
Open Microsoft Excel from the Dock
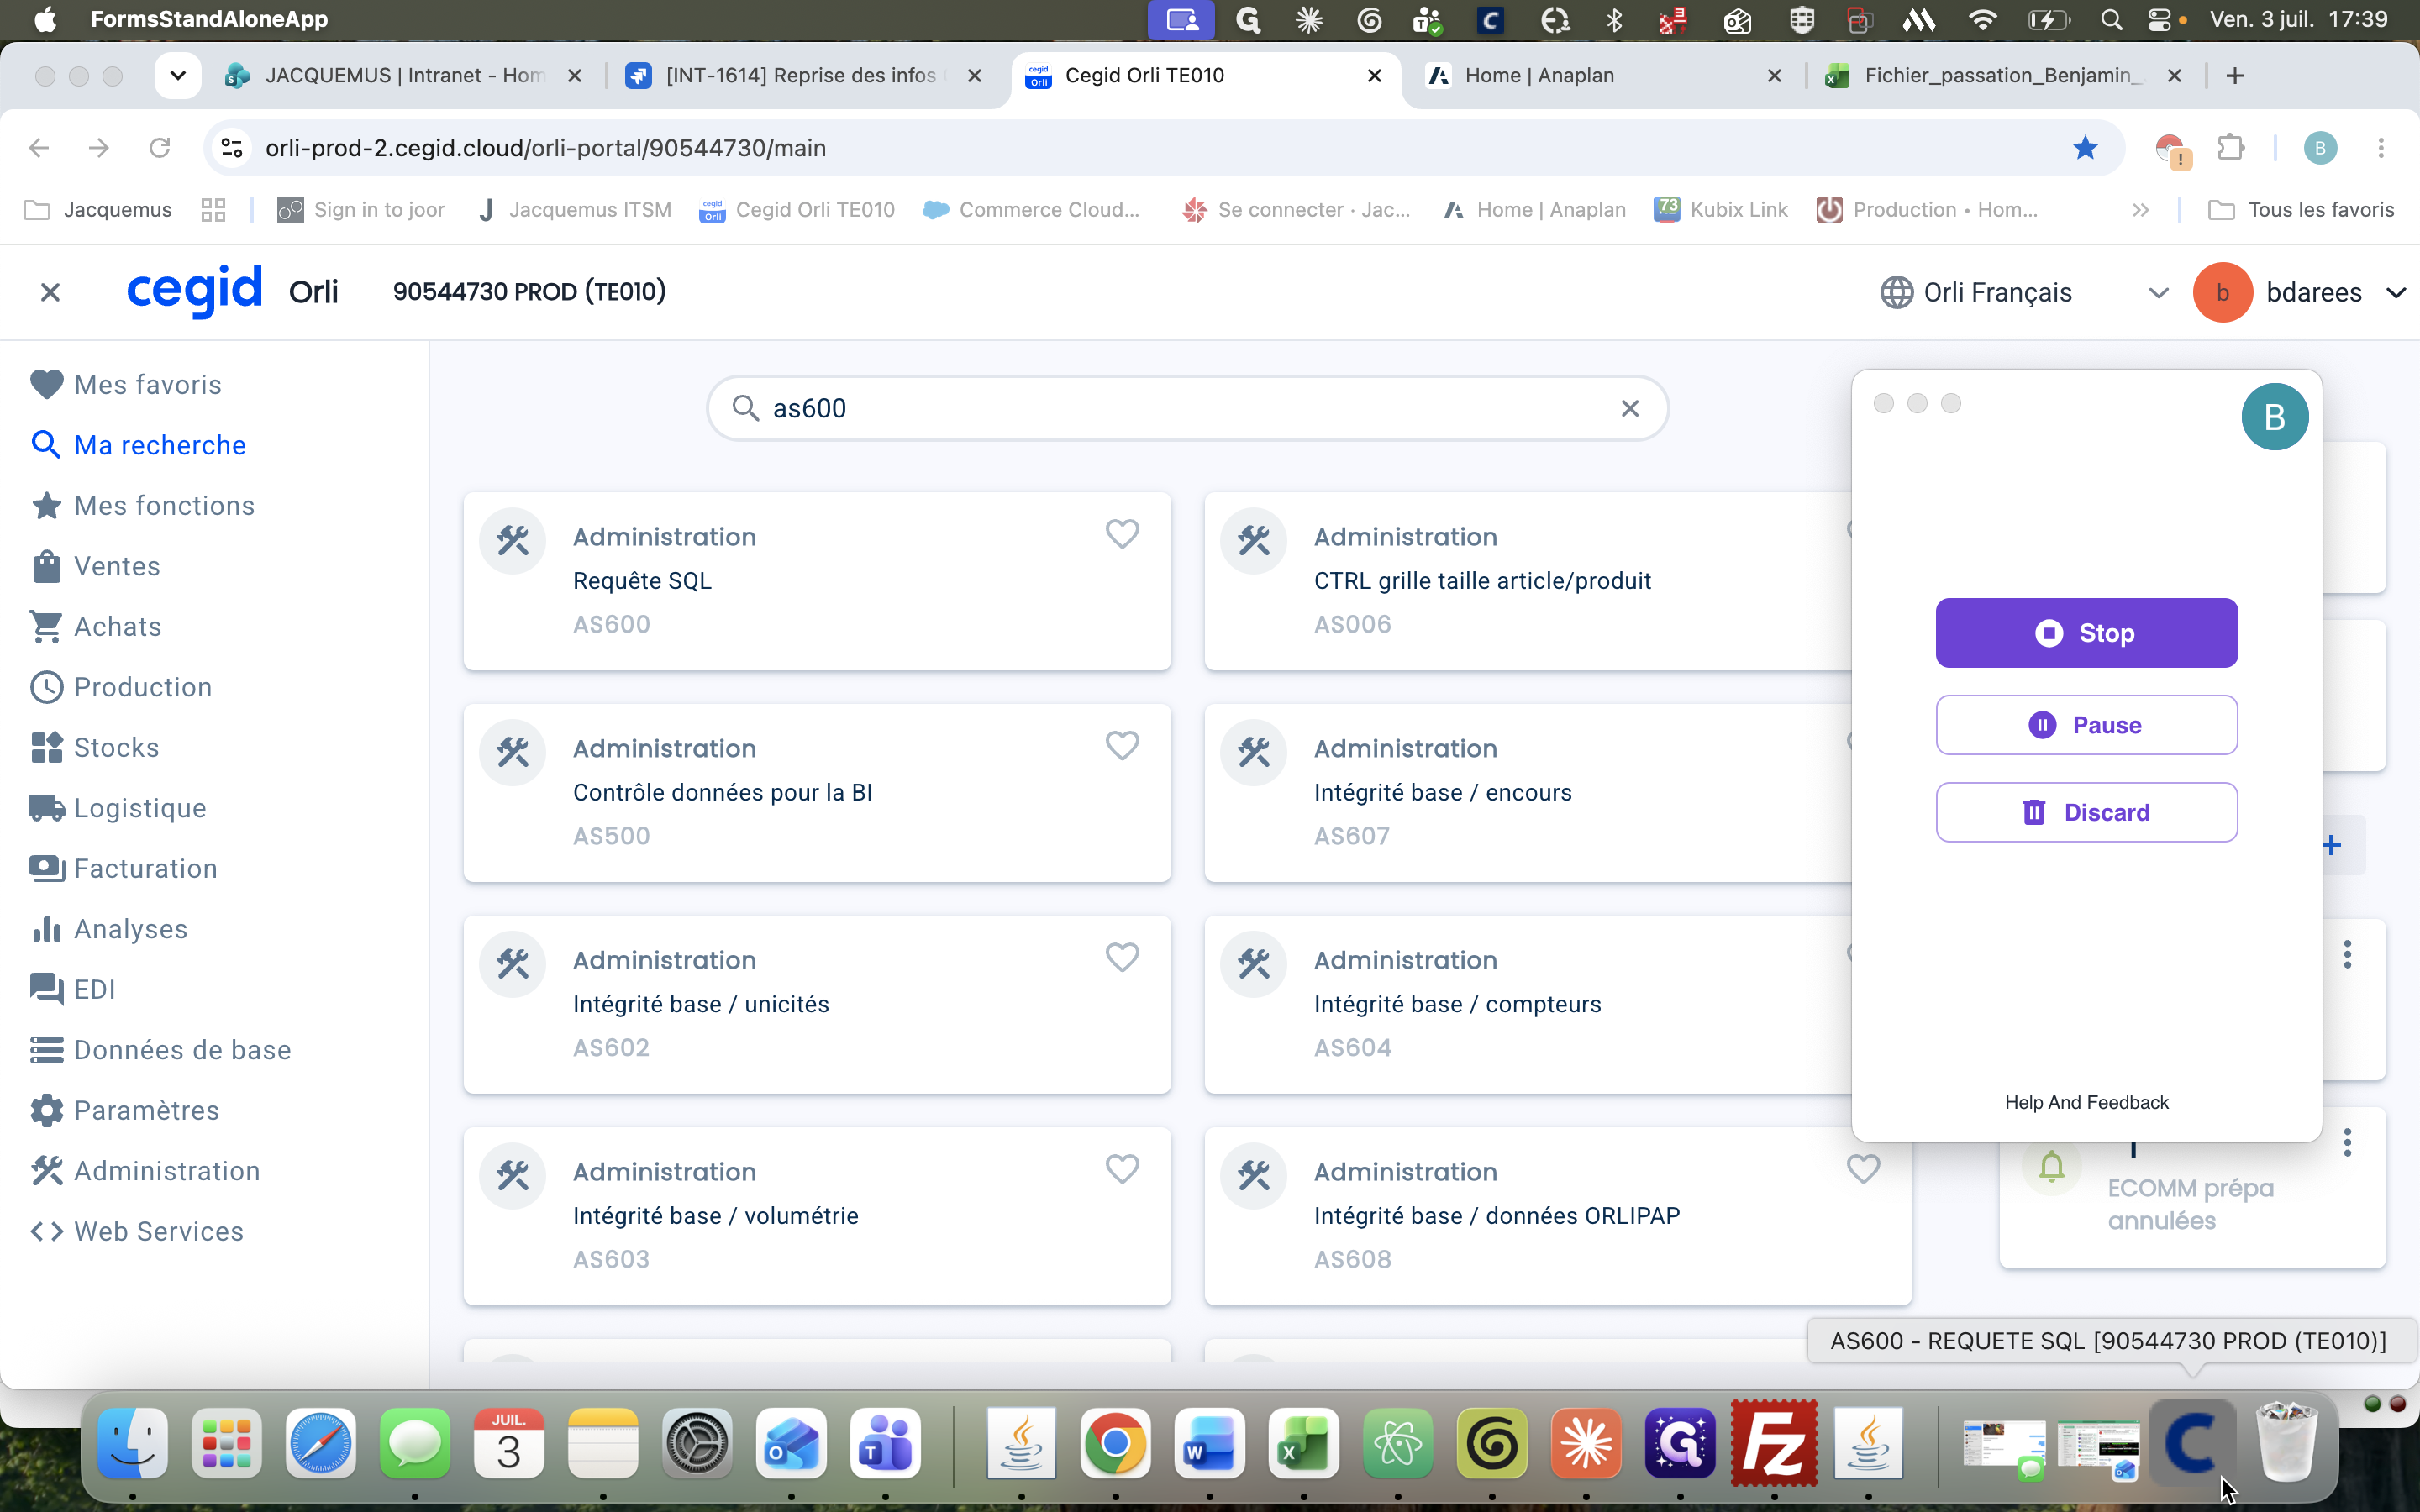[1303, 1443]
